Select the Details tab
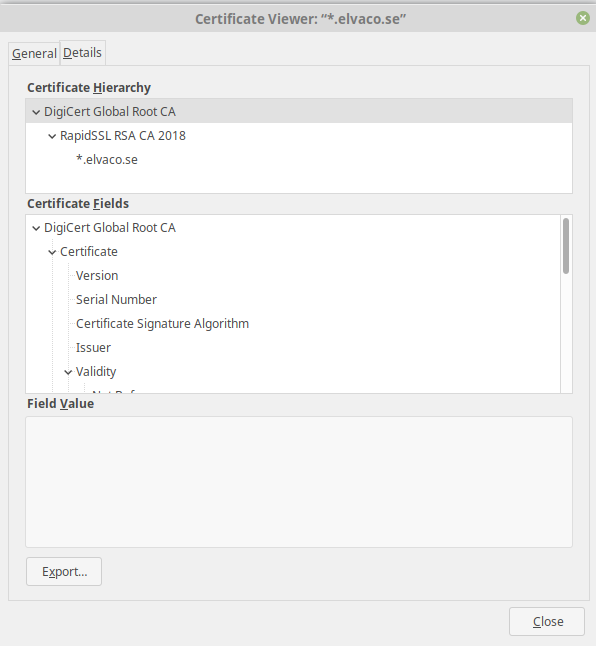The image size is (596, 646). 82,53
